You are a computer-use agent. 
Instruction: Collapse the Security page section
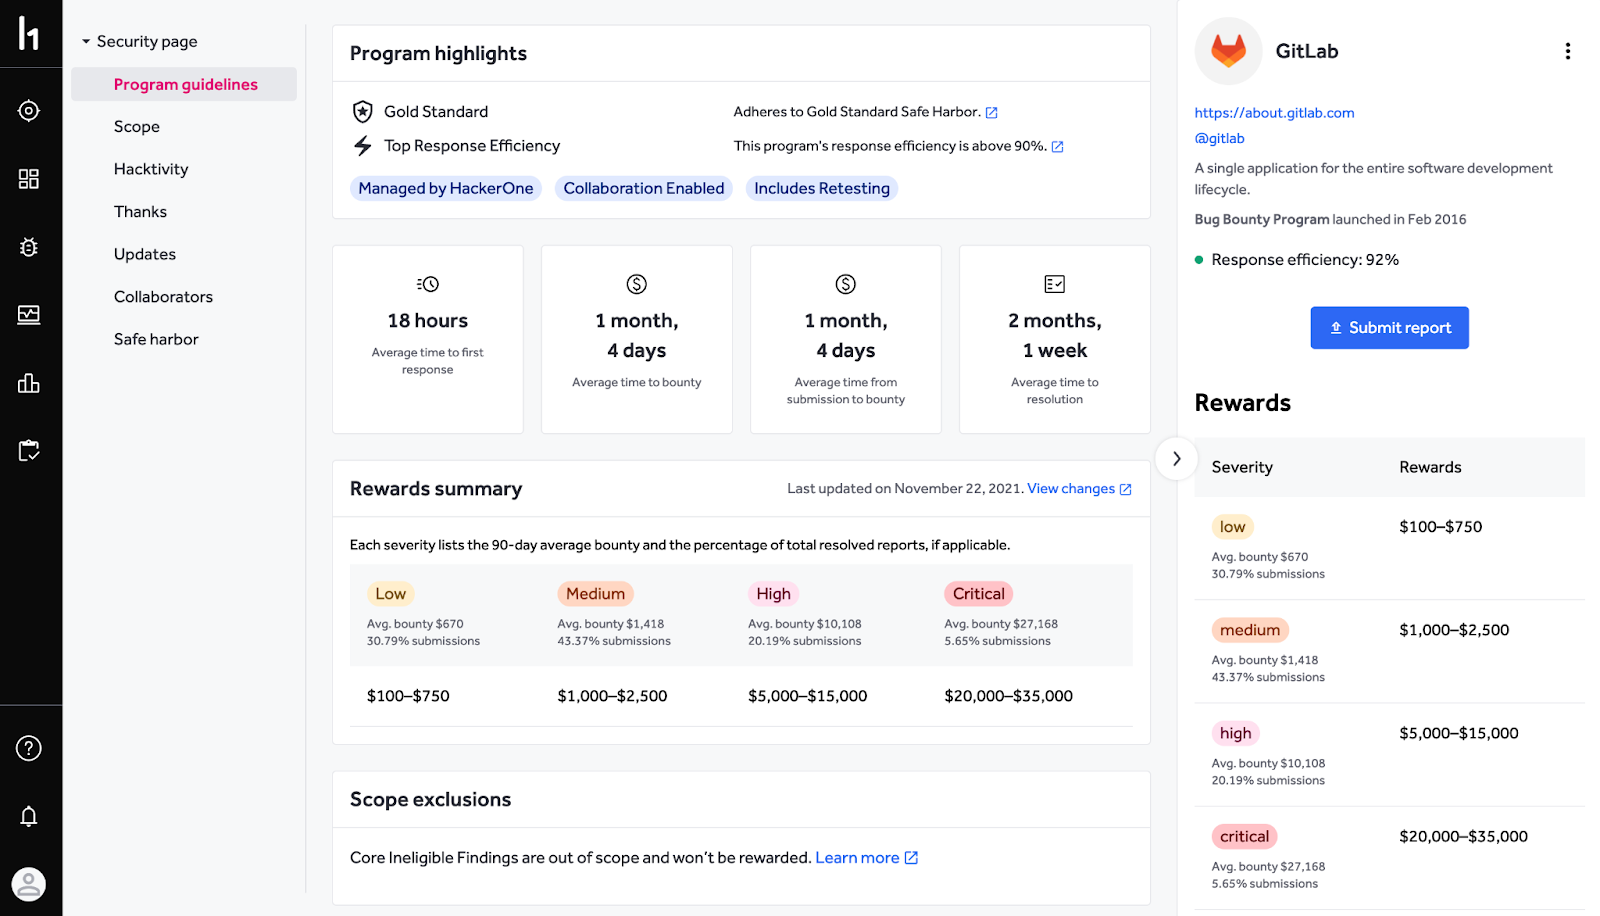click(85, 41)
